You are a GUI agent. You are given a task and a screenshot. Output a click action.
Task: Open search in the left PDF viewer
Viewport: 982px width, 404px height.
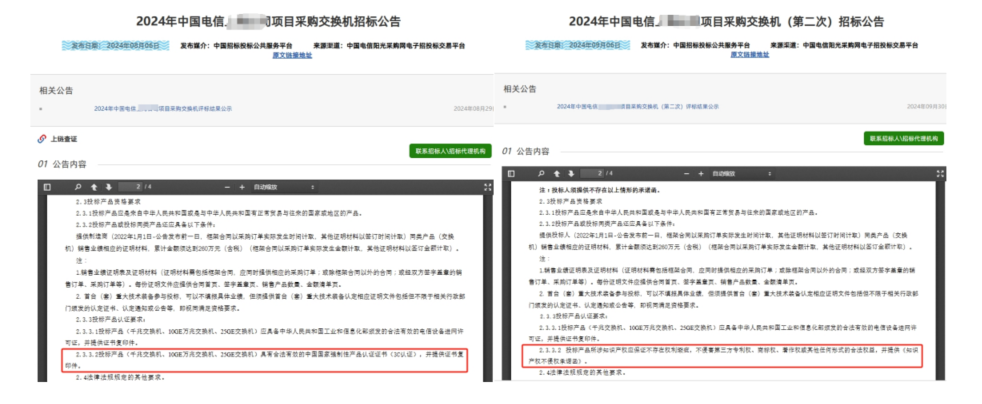(x=78, y=187)
